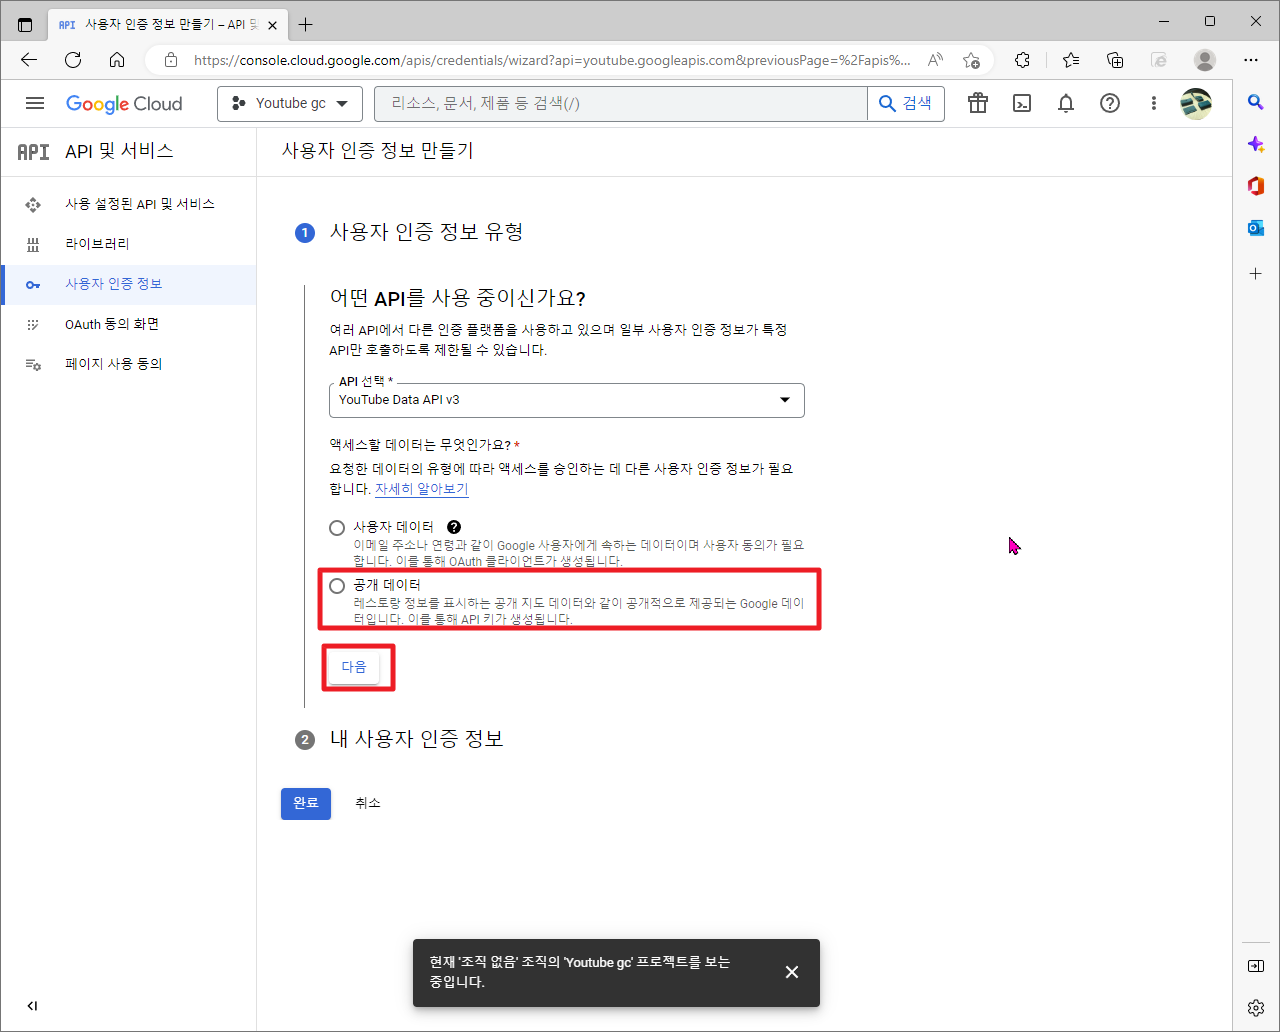Open the Google Cloud navigation hamburger menu
This screenshot has height=1032, width=1280.
[35, 103]
